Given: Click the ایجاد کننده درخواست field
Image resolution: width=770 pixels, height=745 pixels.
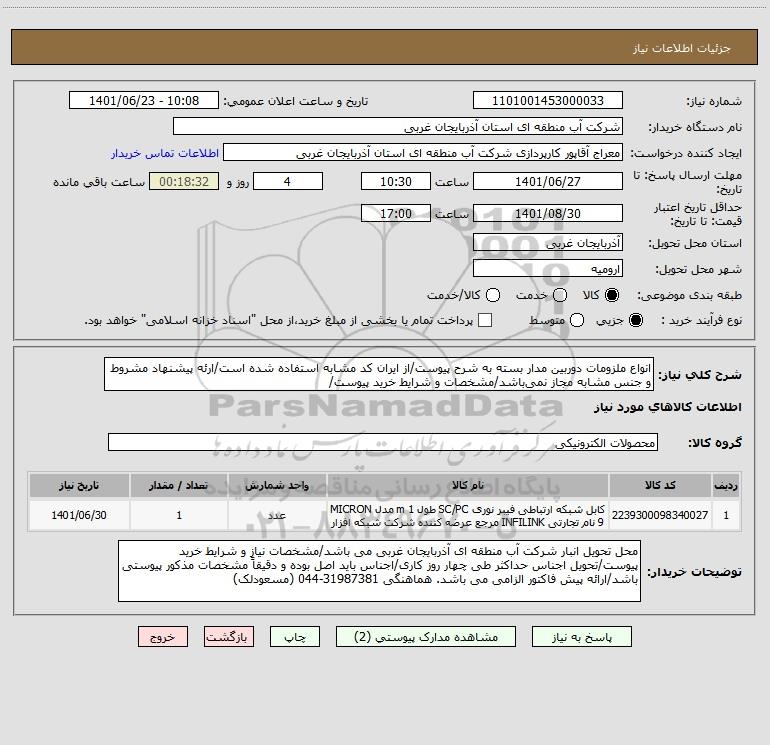Looking at the screenshot, I should 423,153.
